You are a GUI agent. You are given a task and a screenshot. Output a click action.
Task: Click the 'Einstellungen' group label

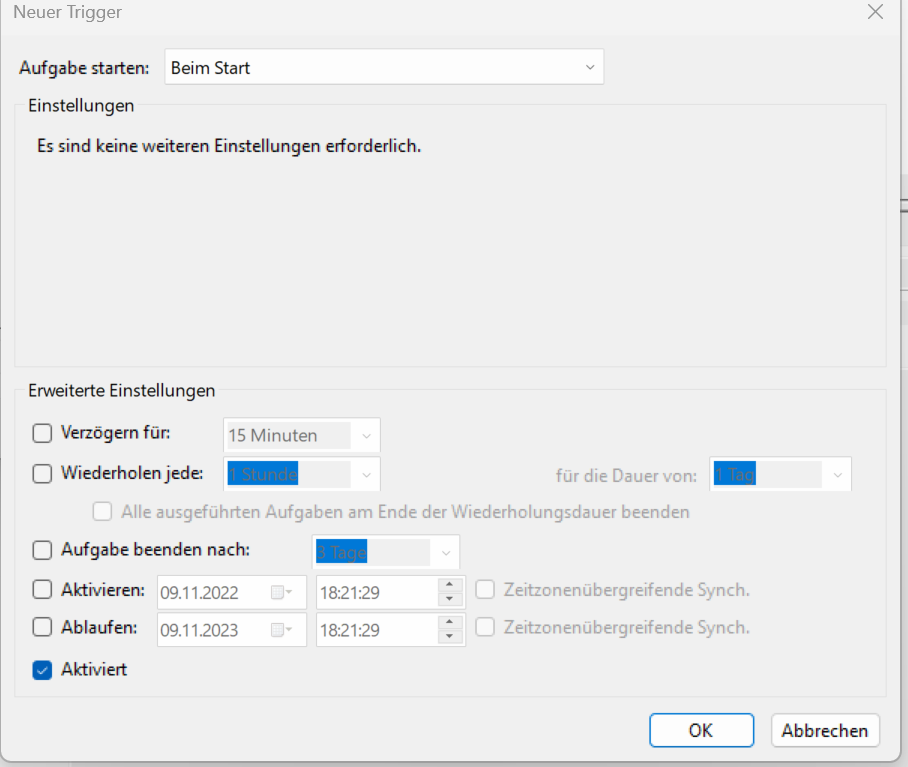click(x=81, y=106)
